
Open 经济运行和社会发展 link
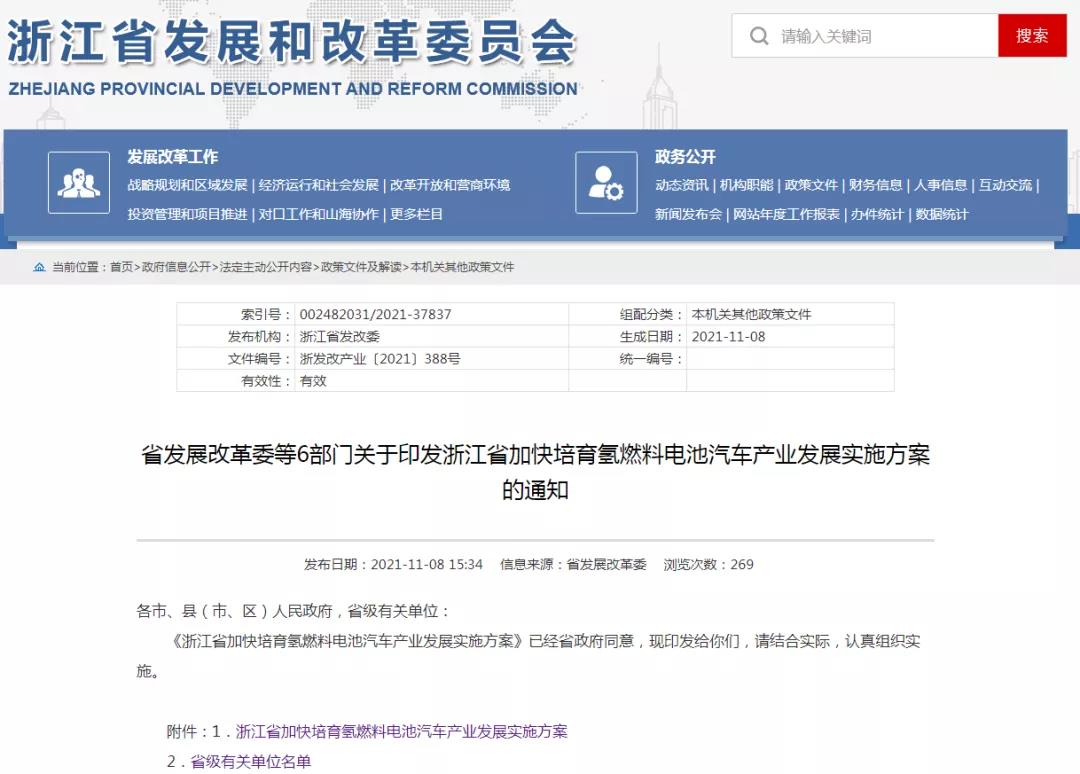click(x=319, y=185)
